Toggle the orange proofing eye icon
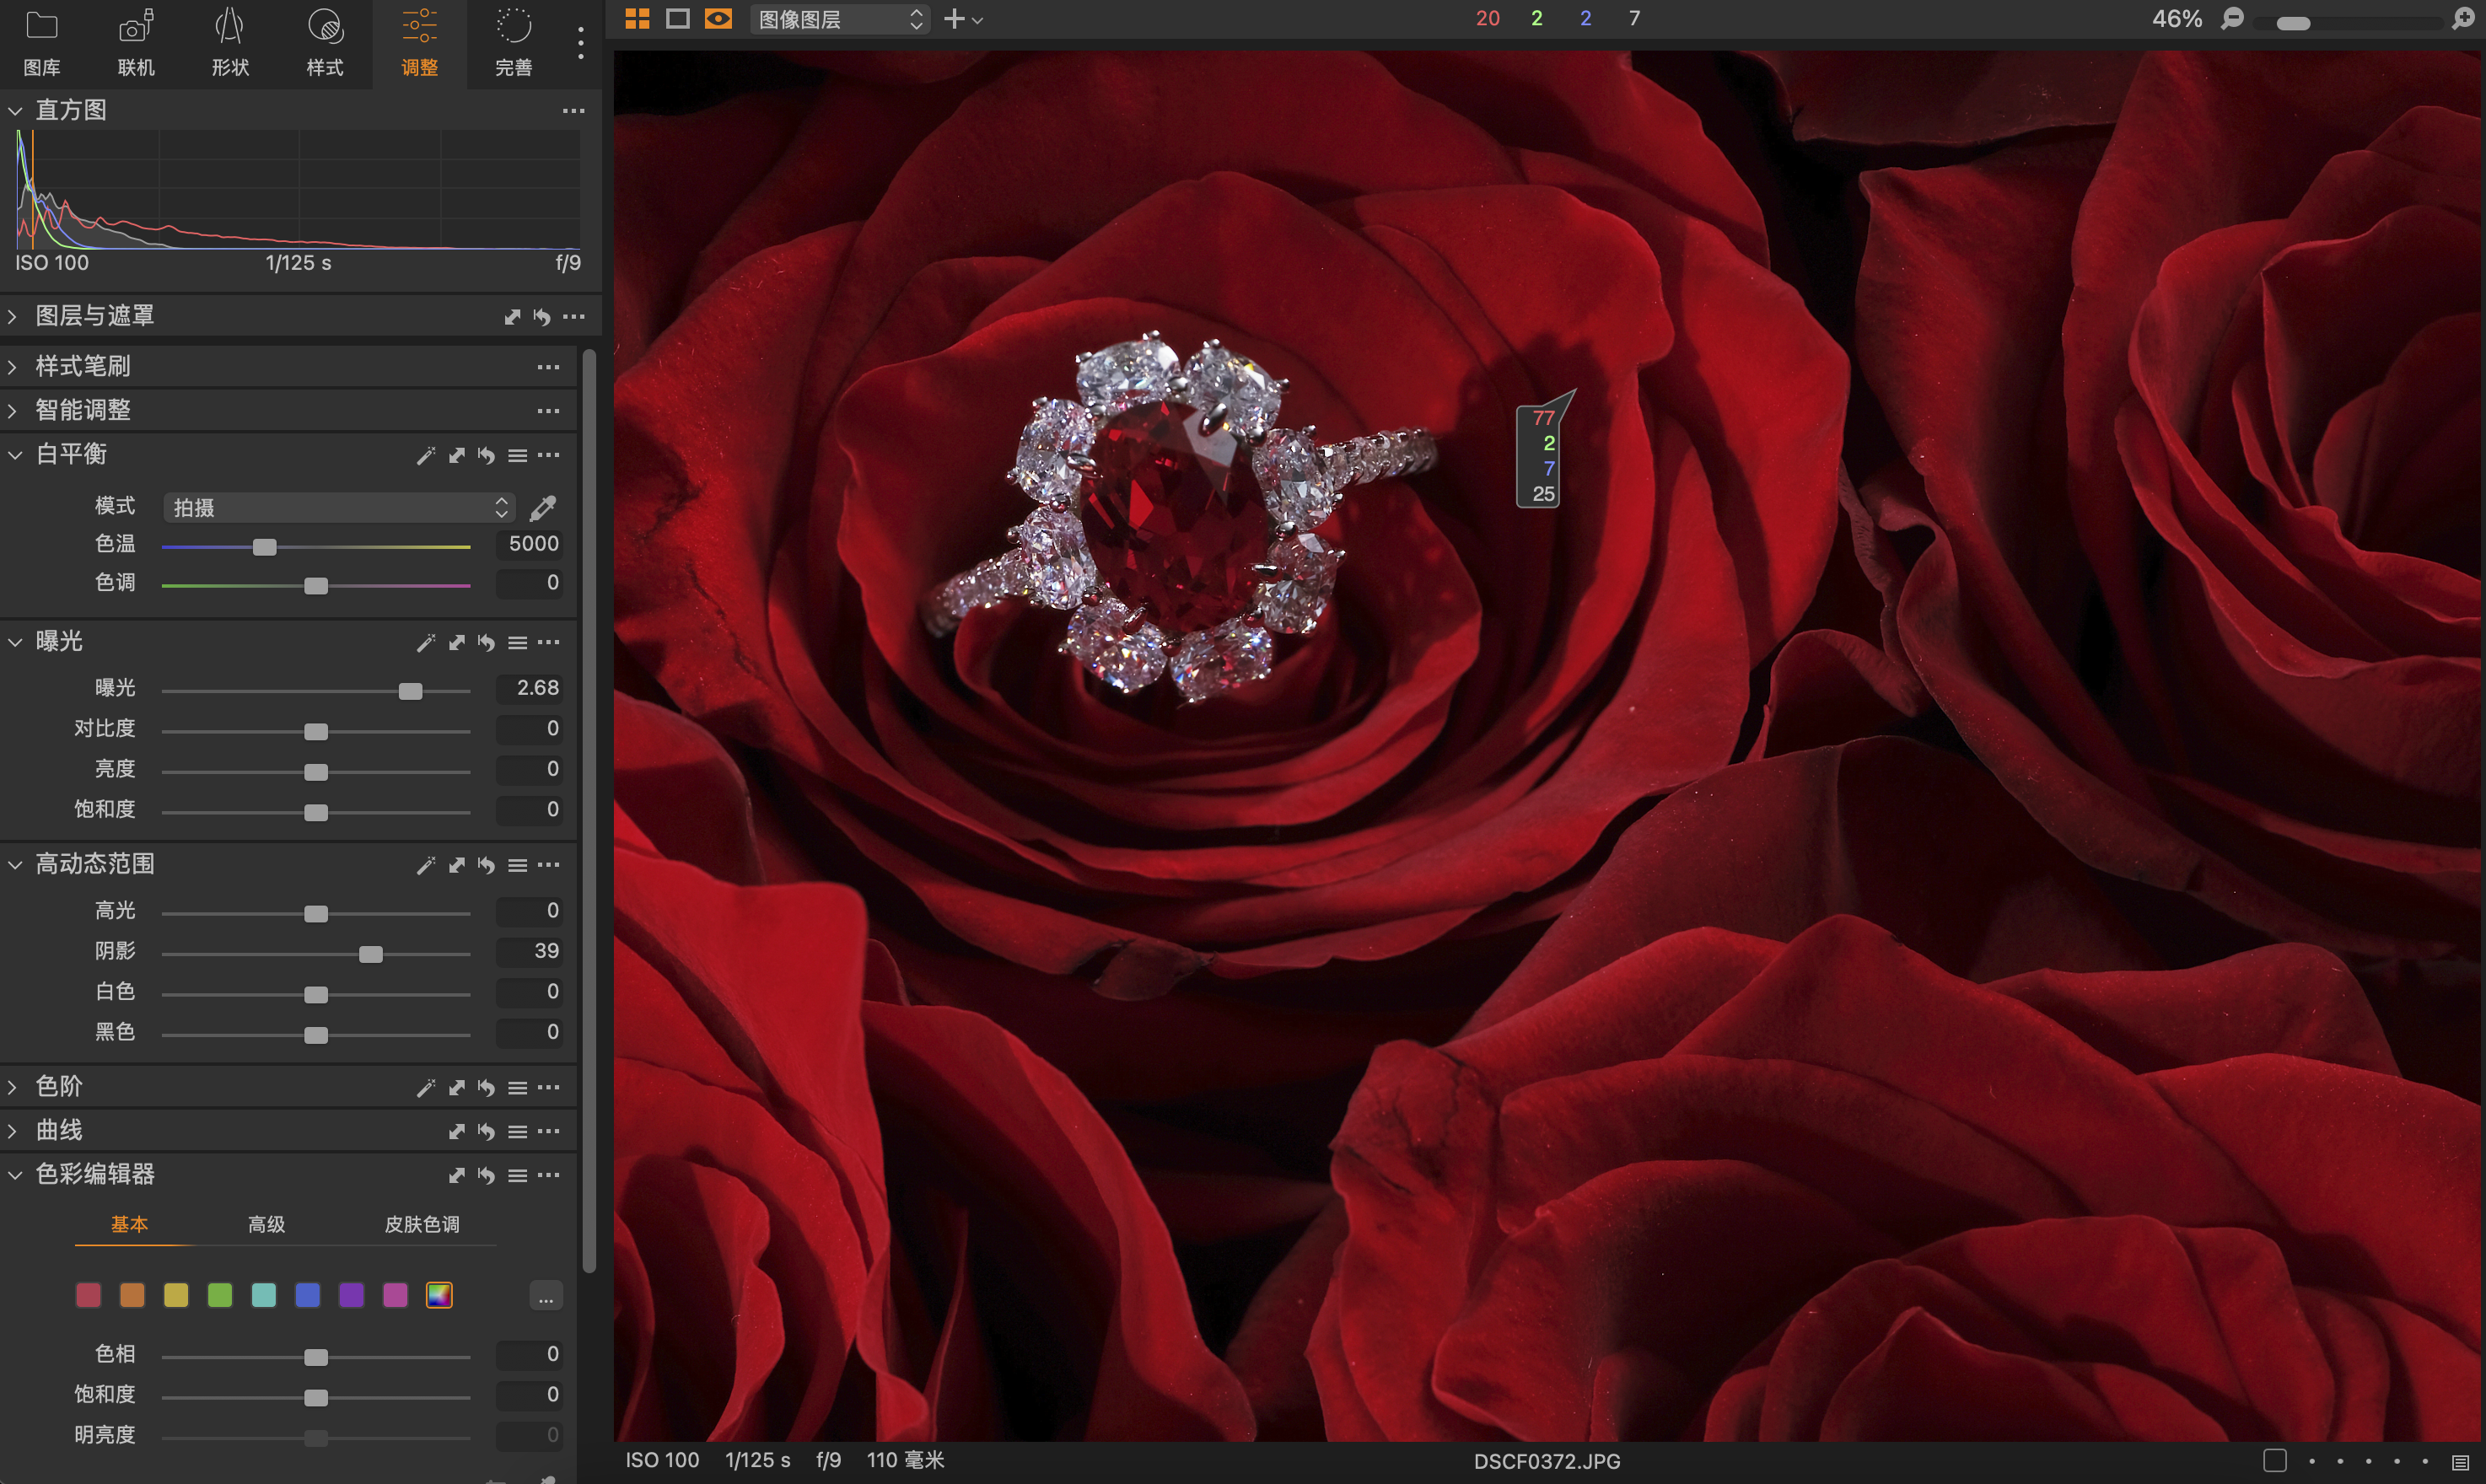 point(718,19)
